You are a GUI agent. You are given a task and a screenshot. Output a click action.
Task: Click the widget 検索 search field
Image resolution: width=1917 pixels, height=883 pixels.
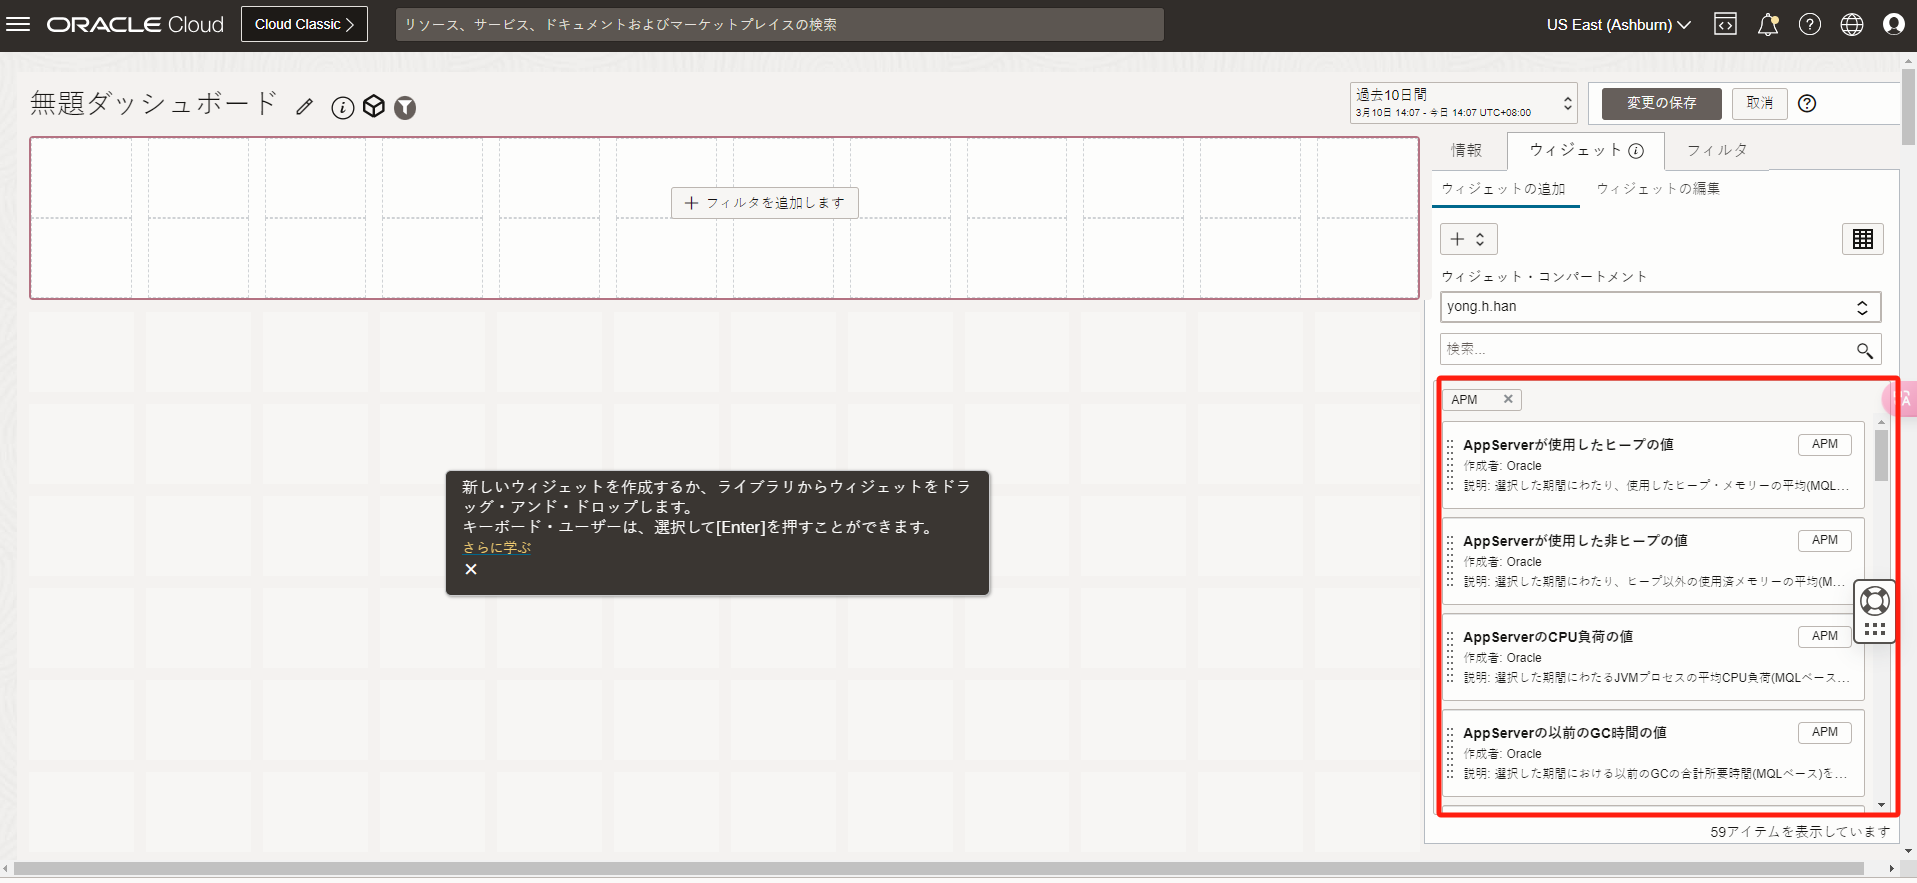pos(1646,349)
